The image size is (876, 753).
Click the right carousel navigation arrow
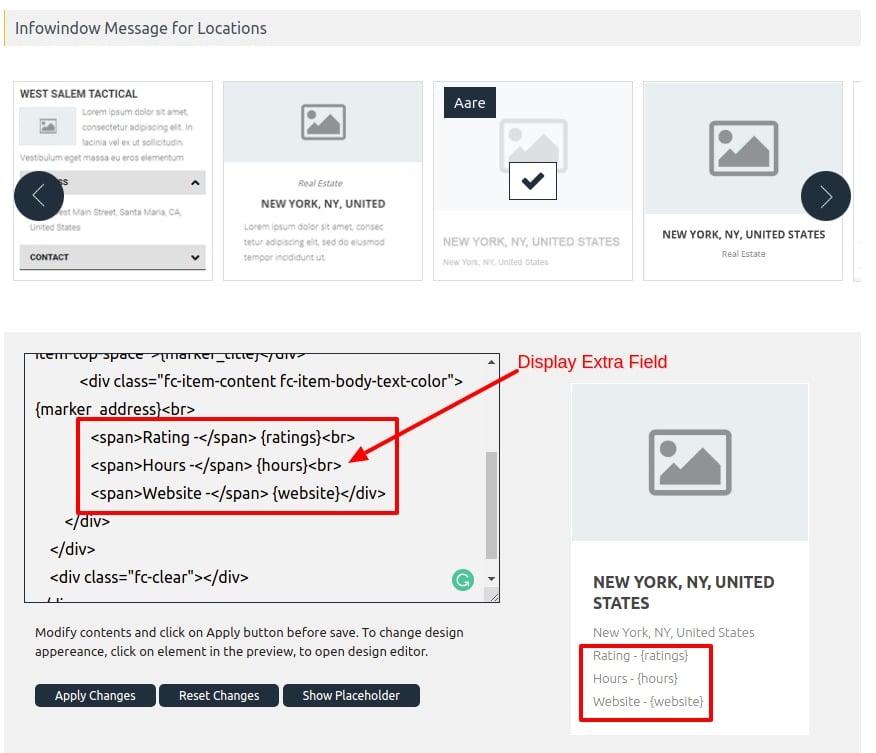click(826, 195)
